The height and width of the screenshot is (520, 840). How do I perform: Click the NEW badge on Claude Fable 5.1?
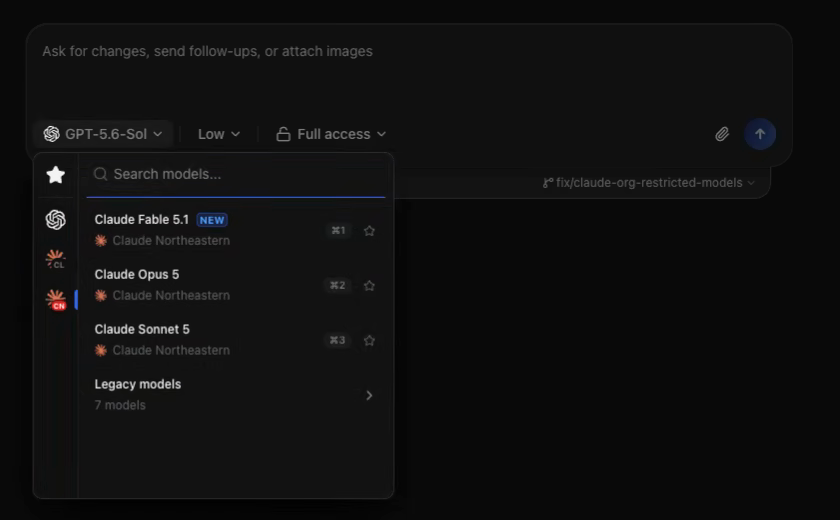[212, 220]
